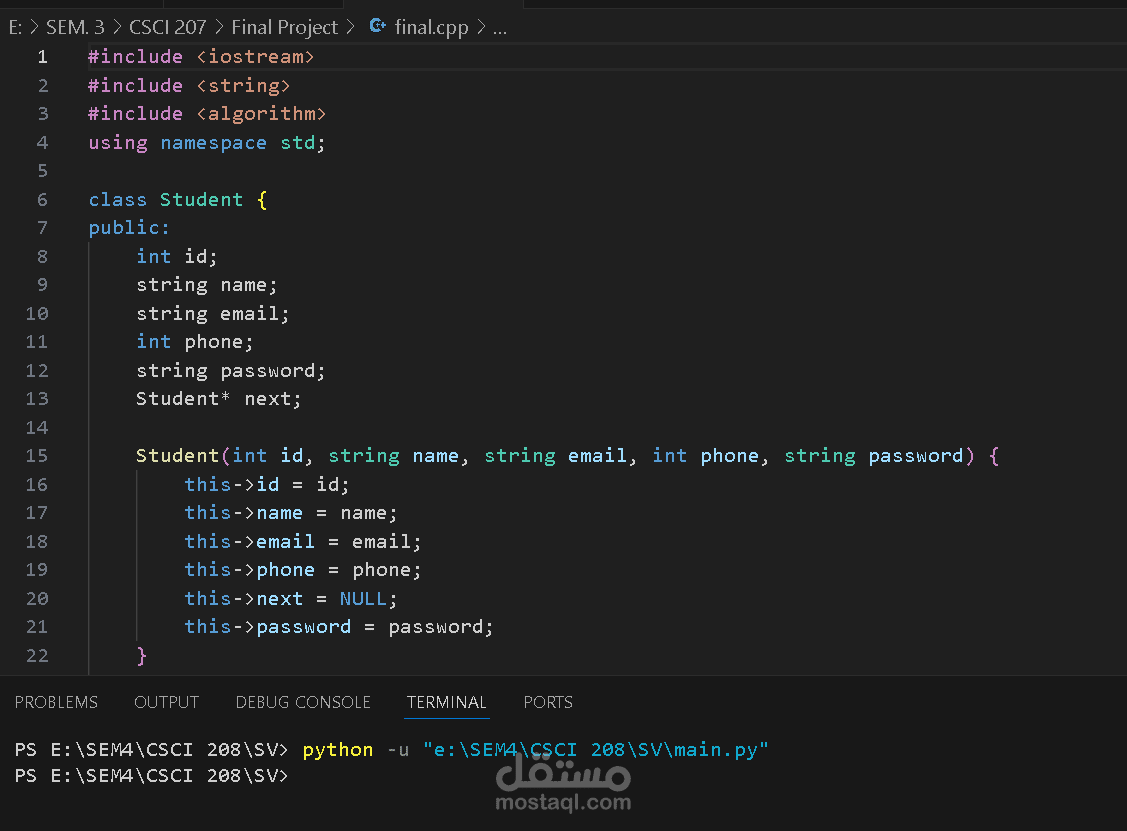The width and height of the screenshot is (1127, 831).
Task: Expand the CSCI 207 breadcrumb segment
Action: [167, 28]
